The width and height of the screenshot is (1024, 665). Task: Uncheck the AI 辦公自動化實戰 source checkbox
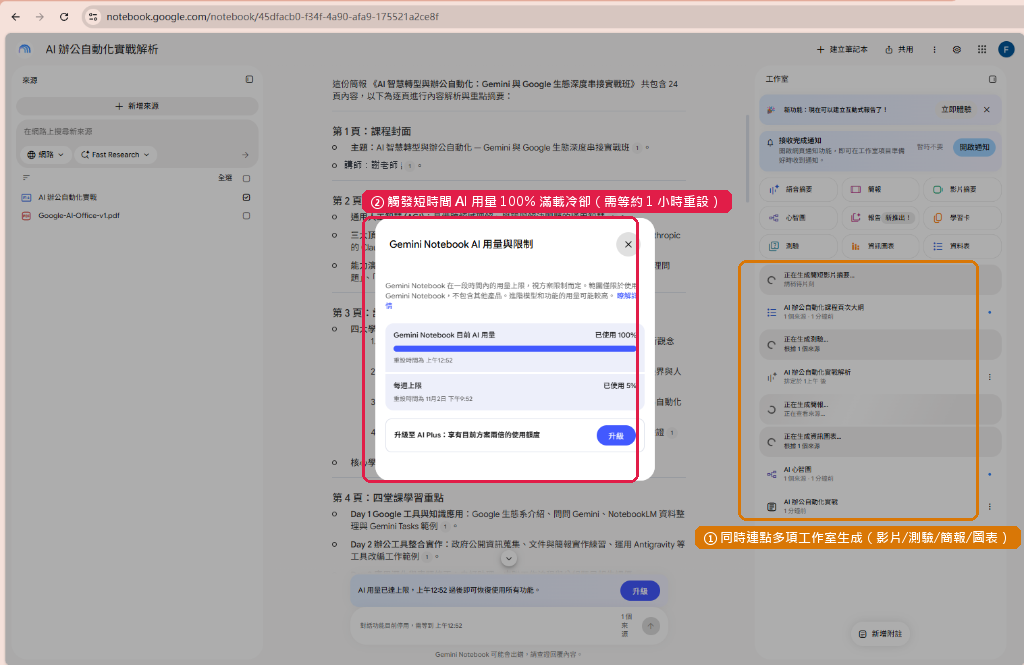[x=246, y=197]
